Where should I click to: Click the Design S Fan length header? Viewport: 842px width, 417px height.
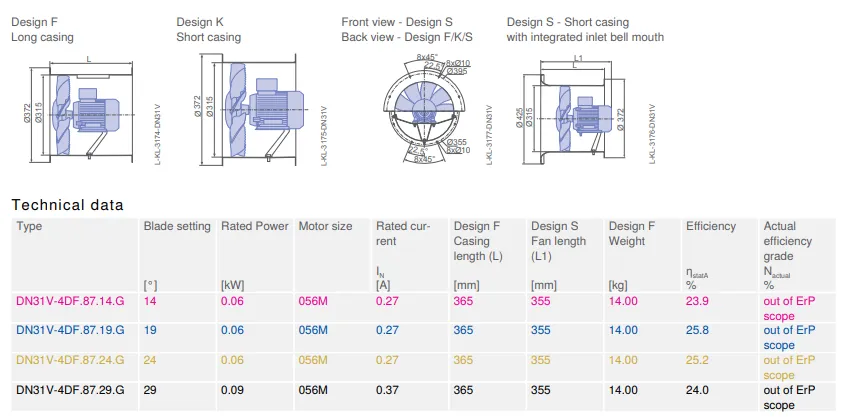point(558,242)
